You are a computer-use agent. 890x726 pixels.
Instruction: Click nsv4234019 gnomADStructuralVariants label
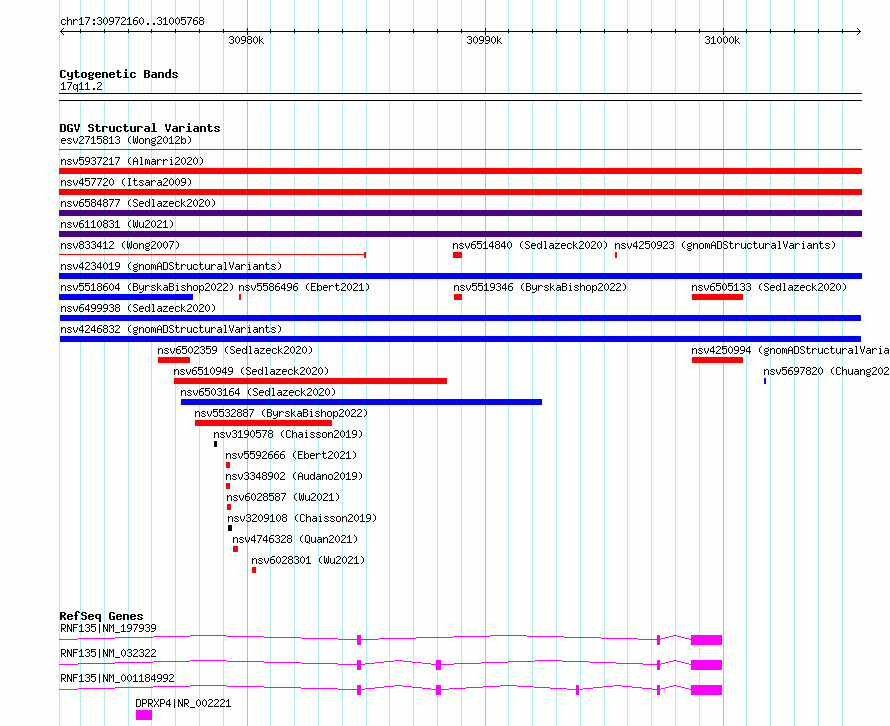(171, 266)
